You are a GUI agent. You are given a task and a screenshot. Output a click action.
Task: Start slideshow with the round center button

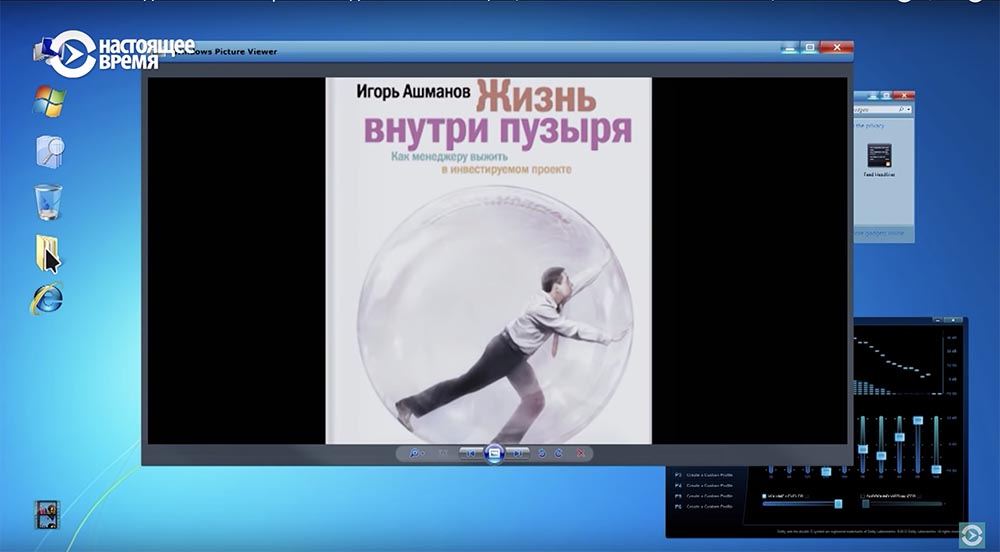click(494, 454)
